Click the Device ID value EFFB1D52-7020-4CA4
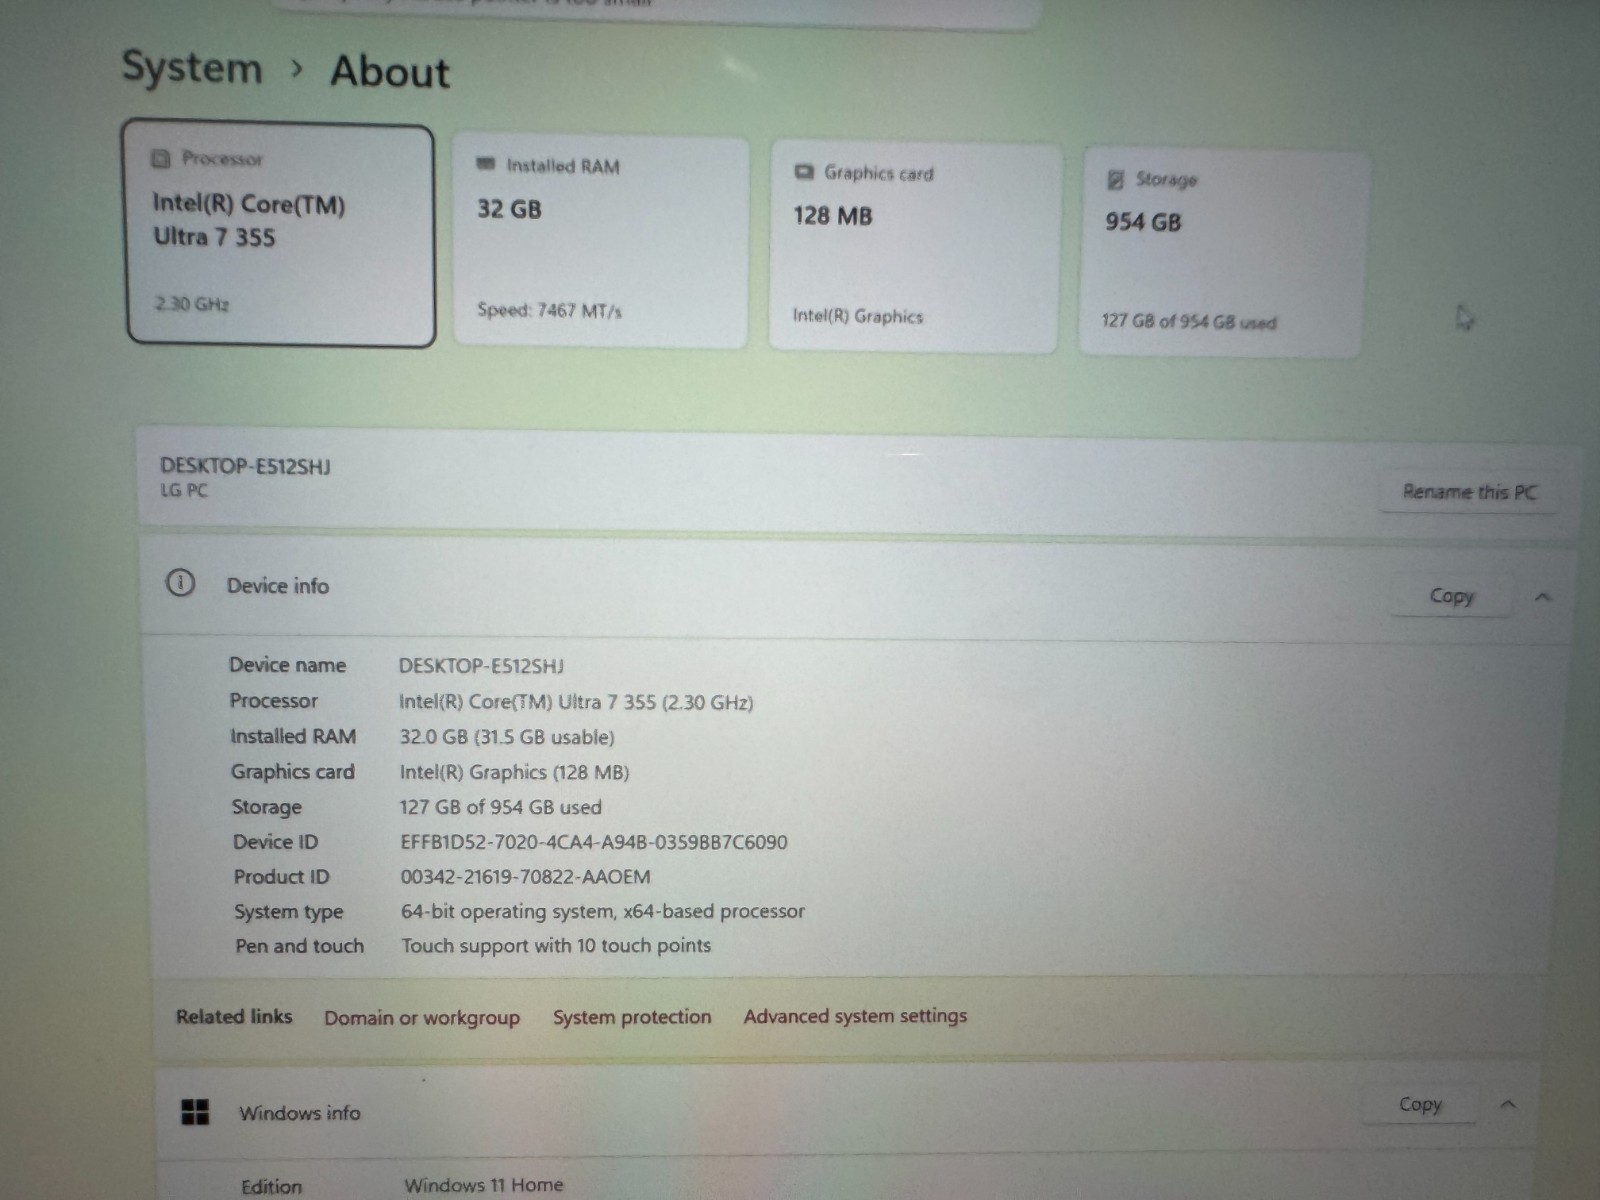1600x1200 pixels. click(x=594, y=842)
